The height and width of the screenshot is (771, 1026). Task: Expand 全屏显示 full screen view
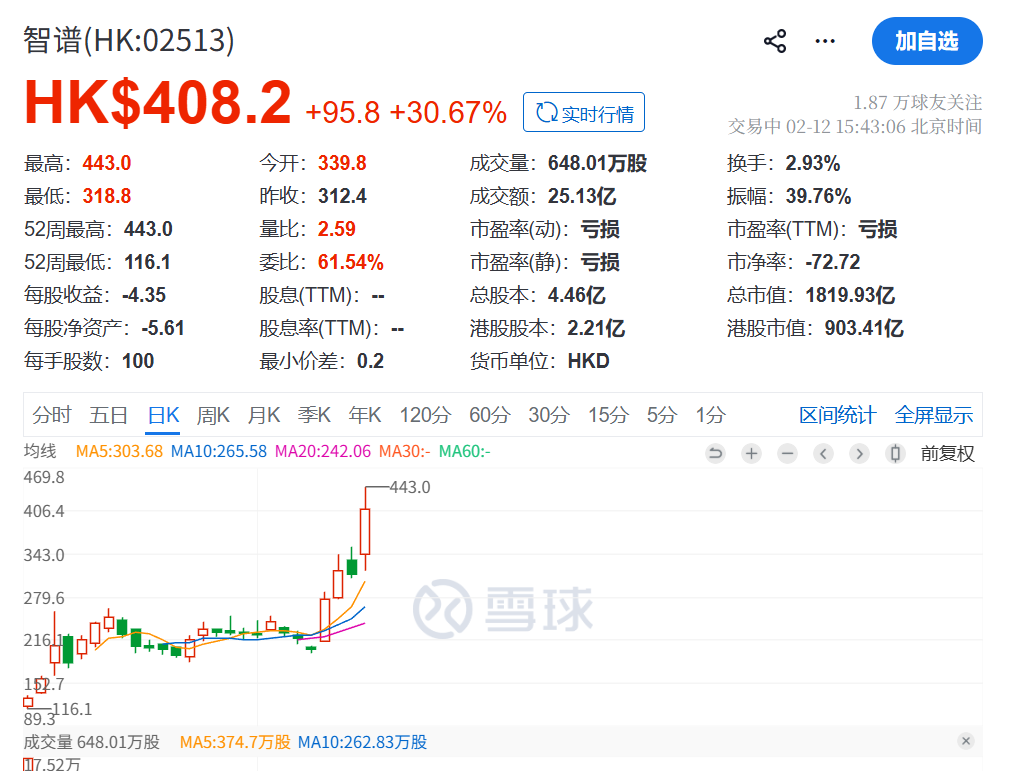click(933, 414)
